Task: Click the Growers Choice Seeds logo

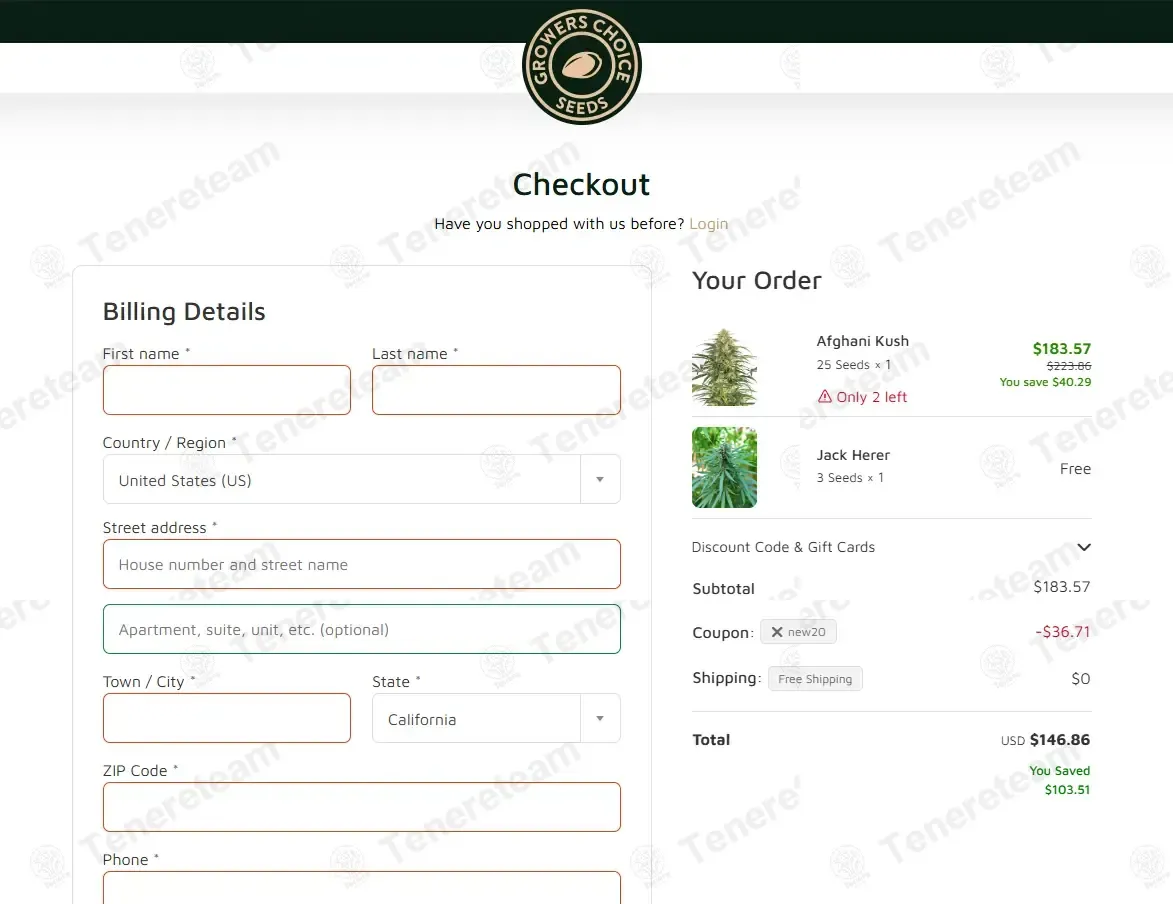Action: [581, 66]
